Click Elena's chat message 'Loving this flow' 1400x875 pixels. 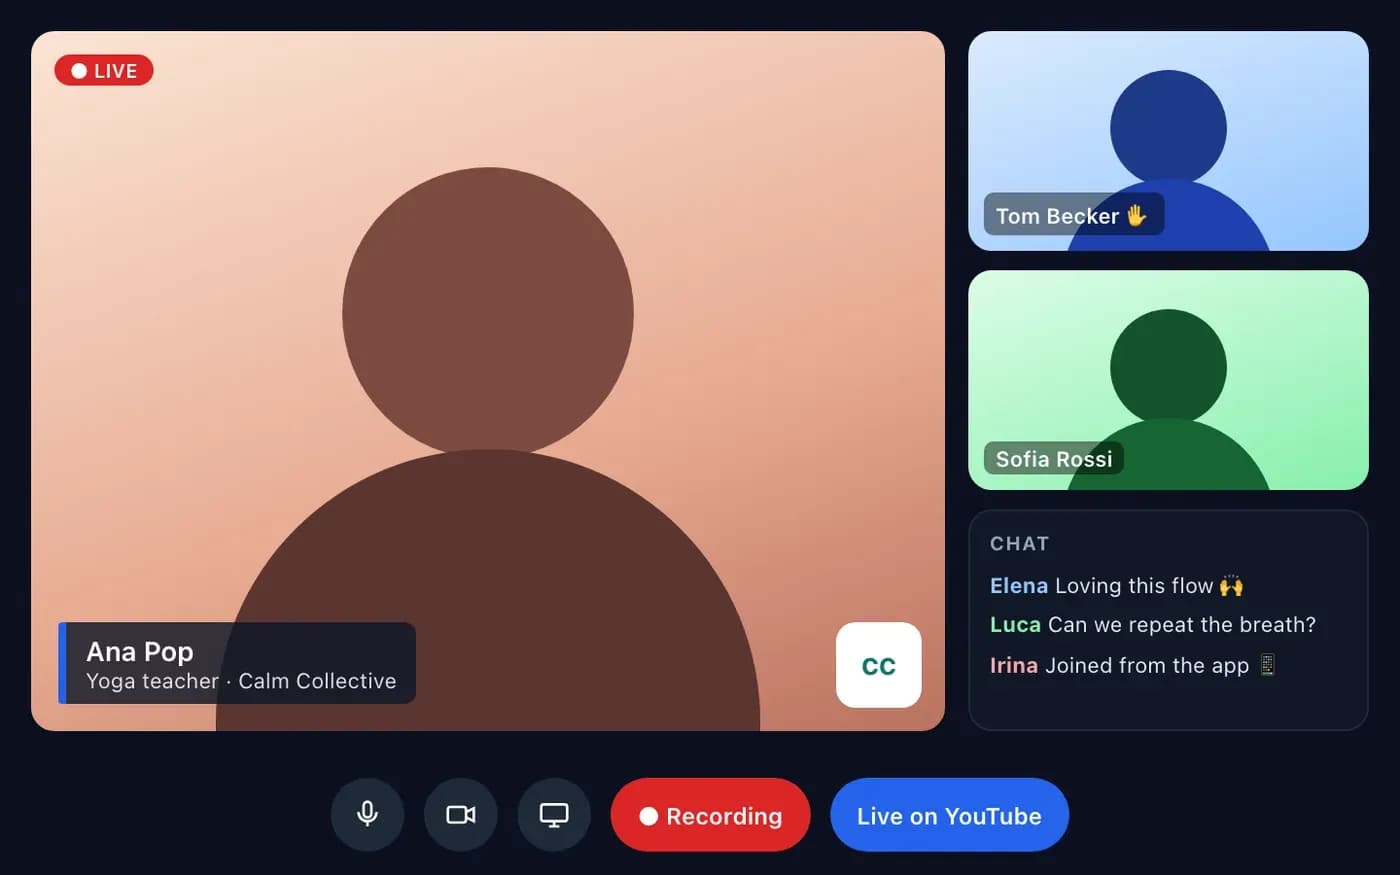(1117, 585)
